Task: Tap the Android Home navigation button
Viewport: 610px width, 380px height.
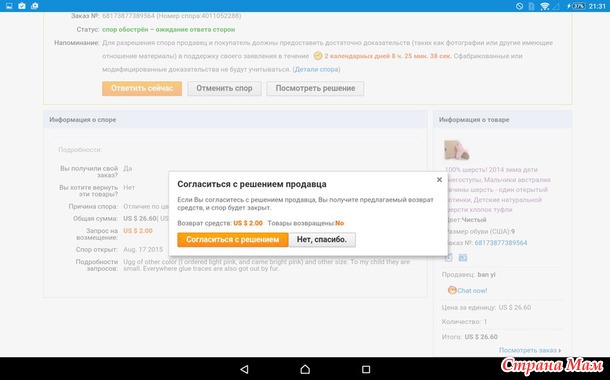Action: point(305,369)
